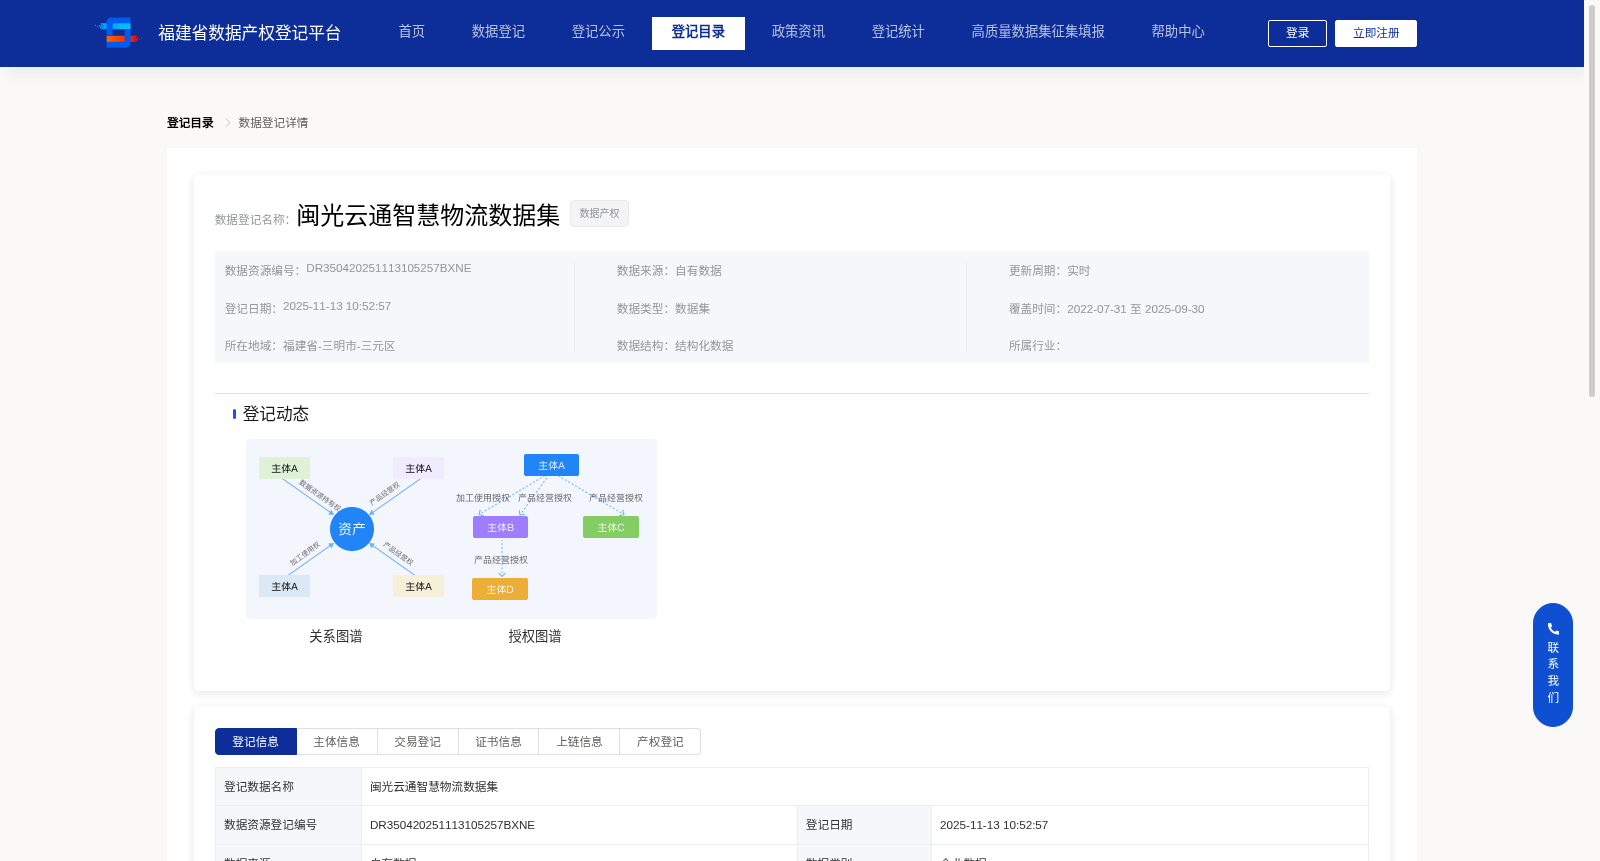The height and width of the screenshot is (861, 1600).
Task: Click the purple 主体B node in diagram
Action: (x=500, y=527)
